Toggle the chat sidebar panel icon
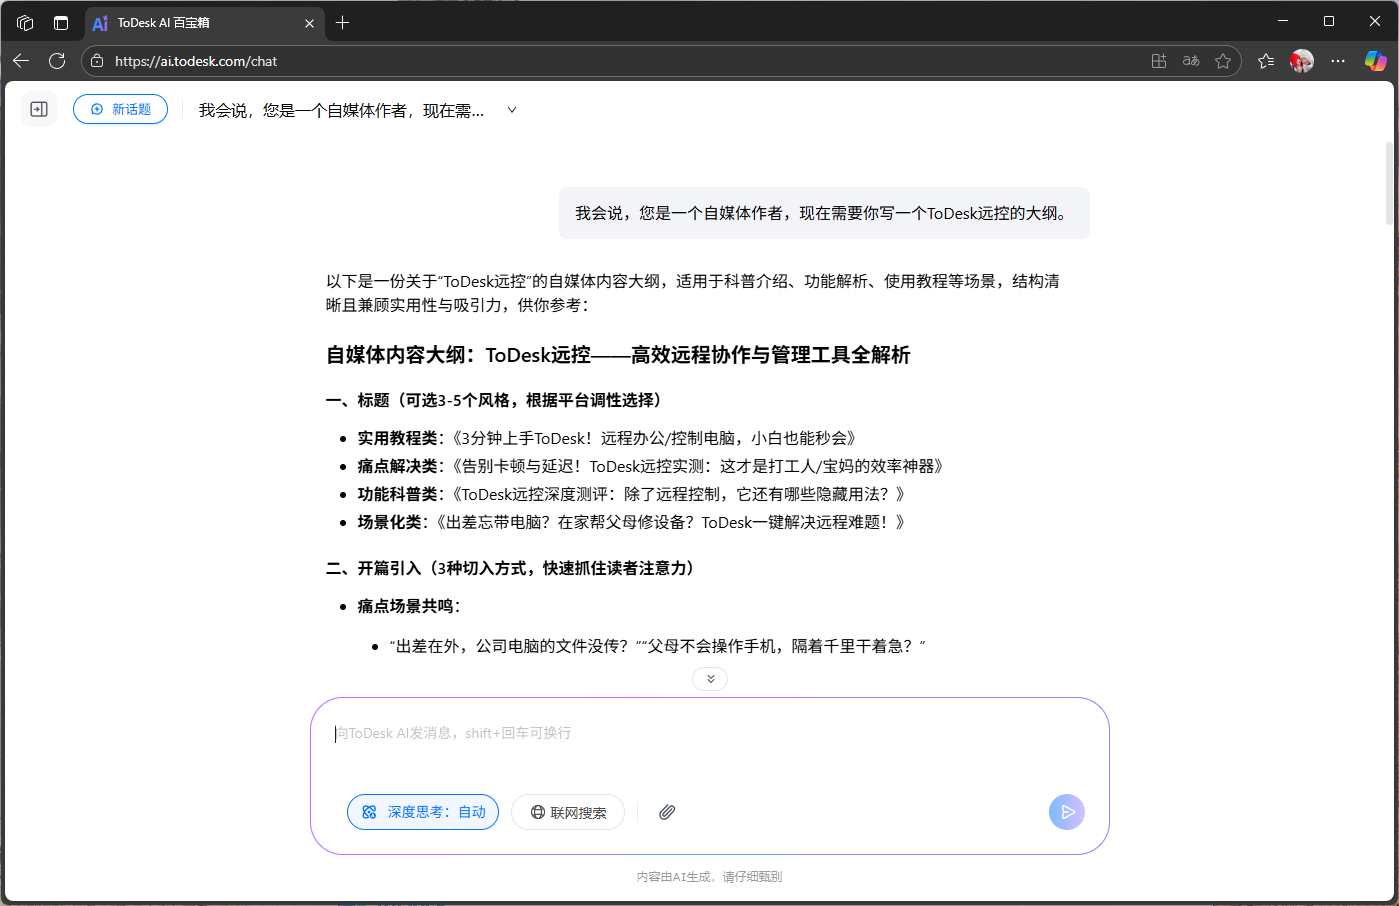The width and height of the screenshot is (1399, 906). click(x=39, y=109)
